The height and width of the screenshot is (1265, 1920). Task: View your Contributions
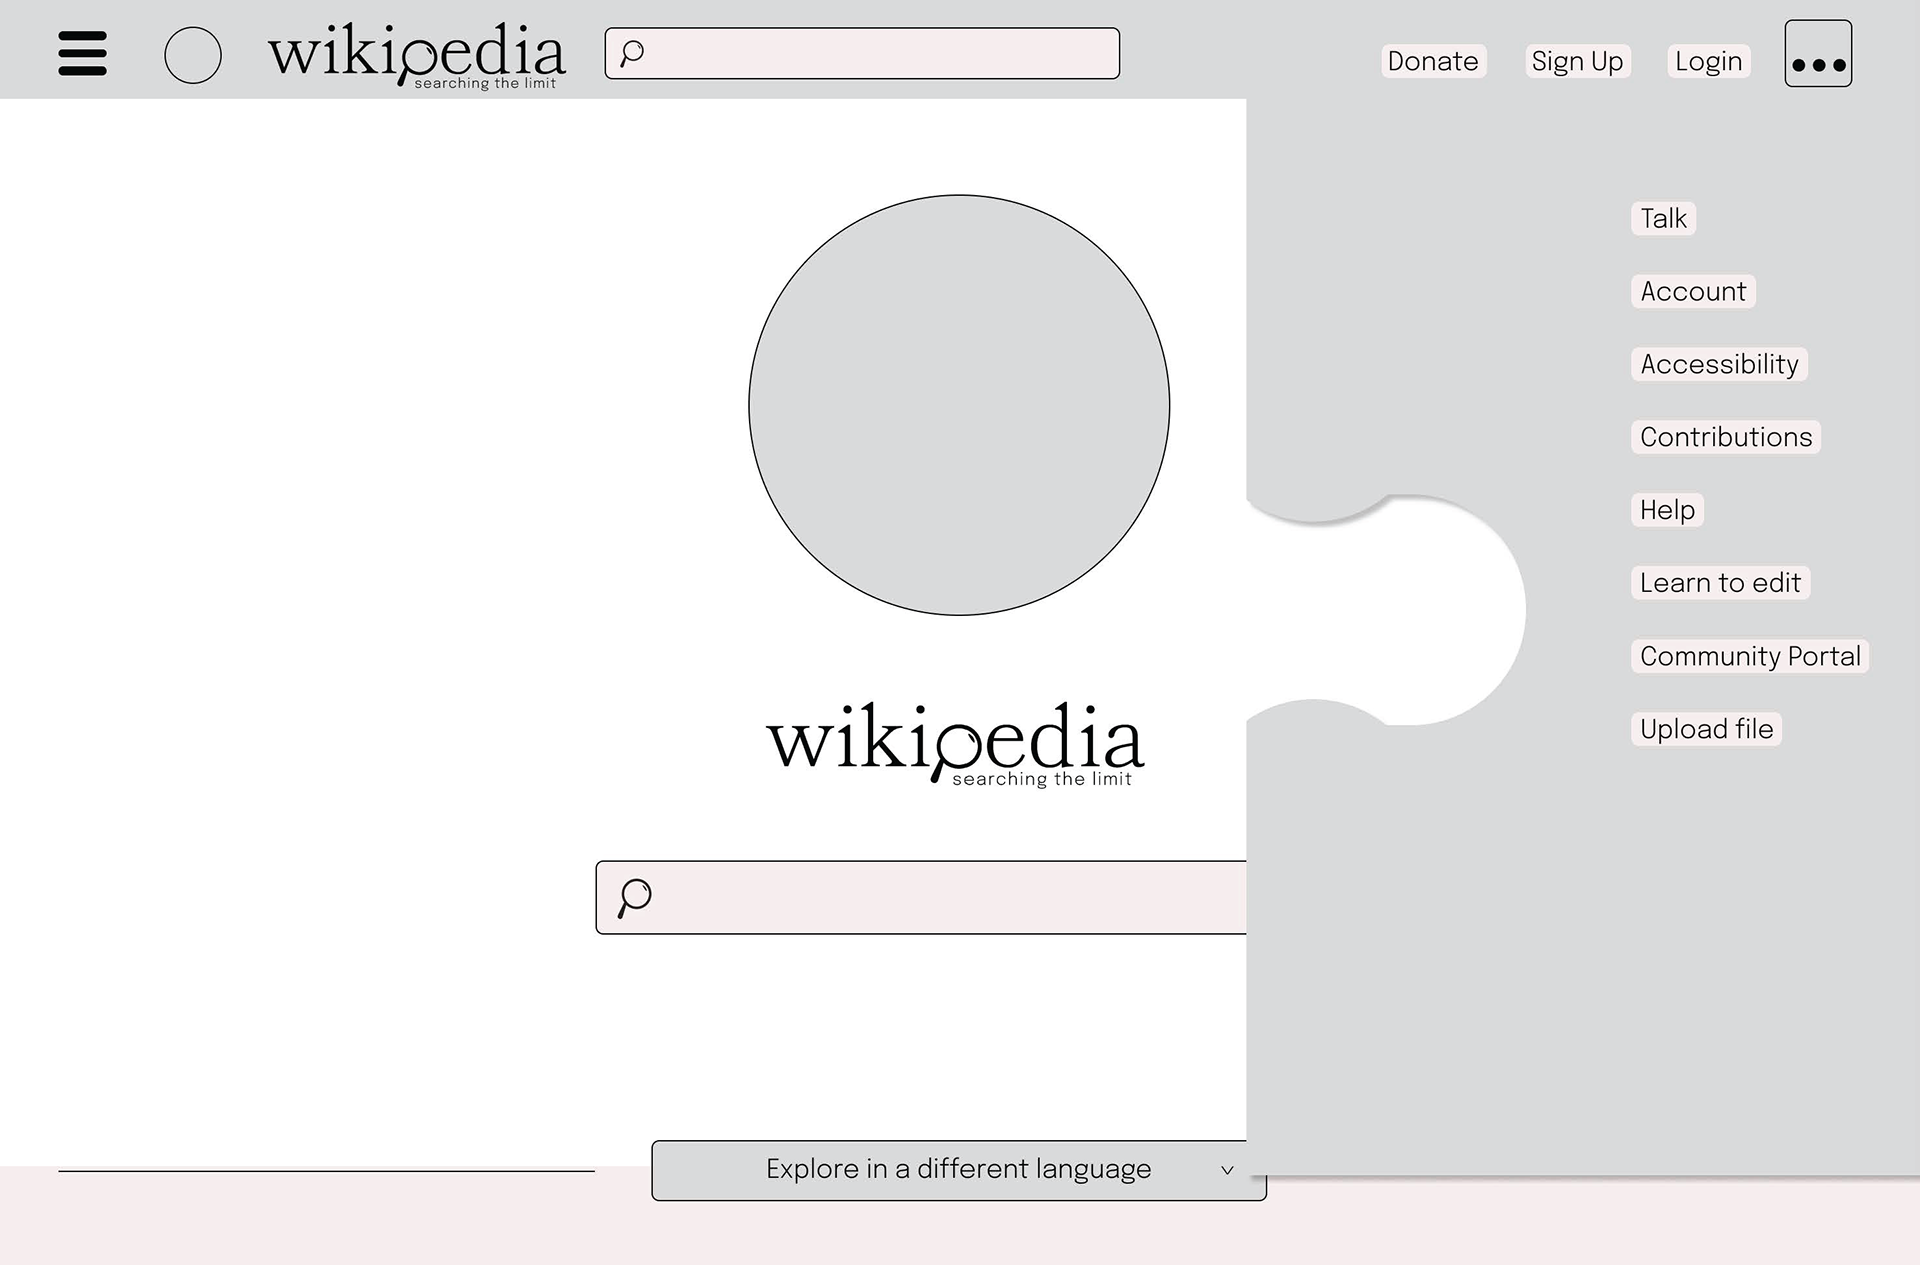(x=1724, y=437)
